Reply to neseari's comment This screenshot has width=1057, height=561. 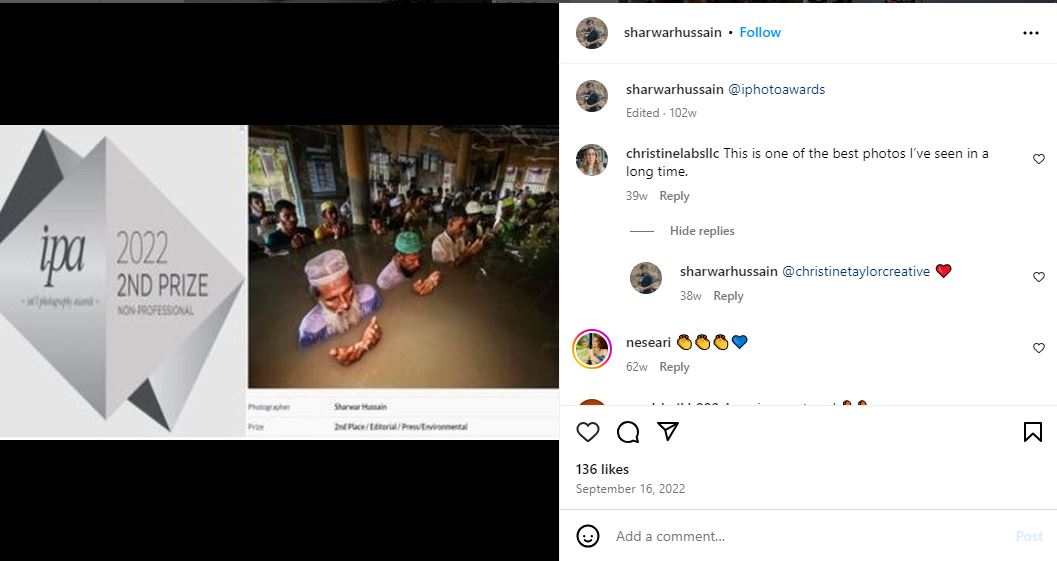pyautogui.click(x=675, y=367)
